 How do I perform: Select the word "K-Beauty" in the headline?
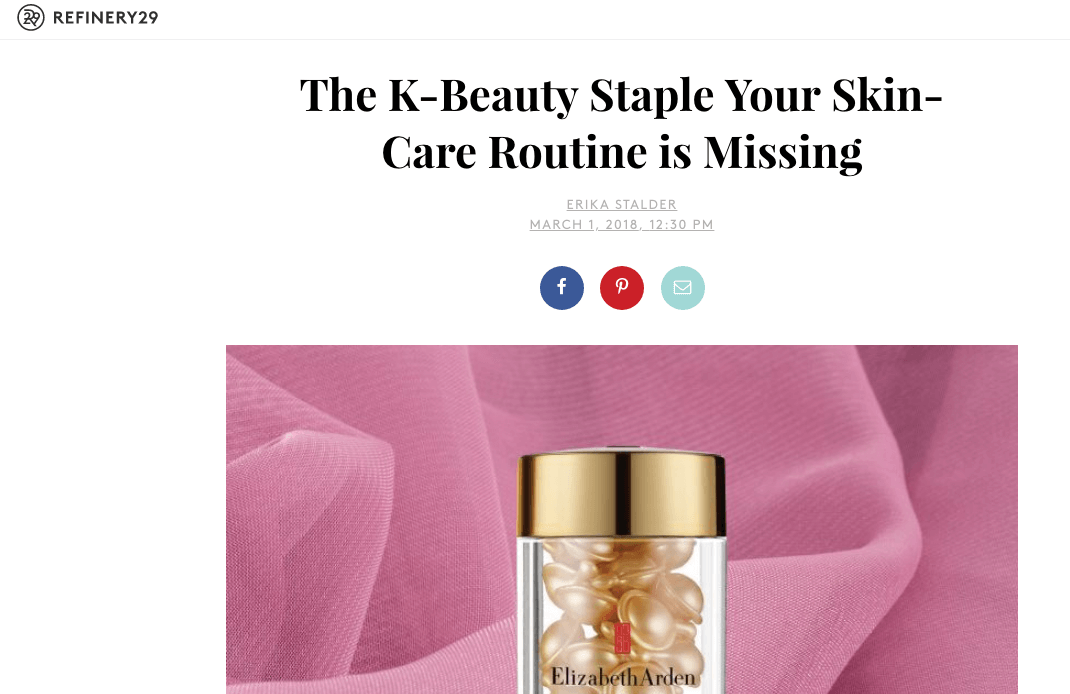point(483,95)
